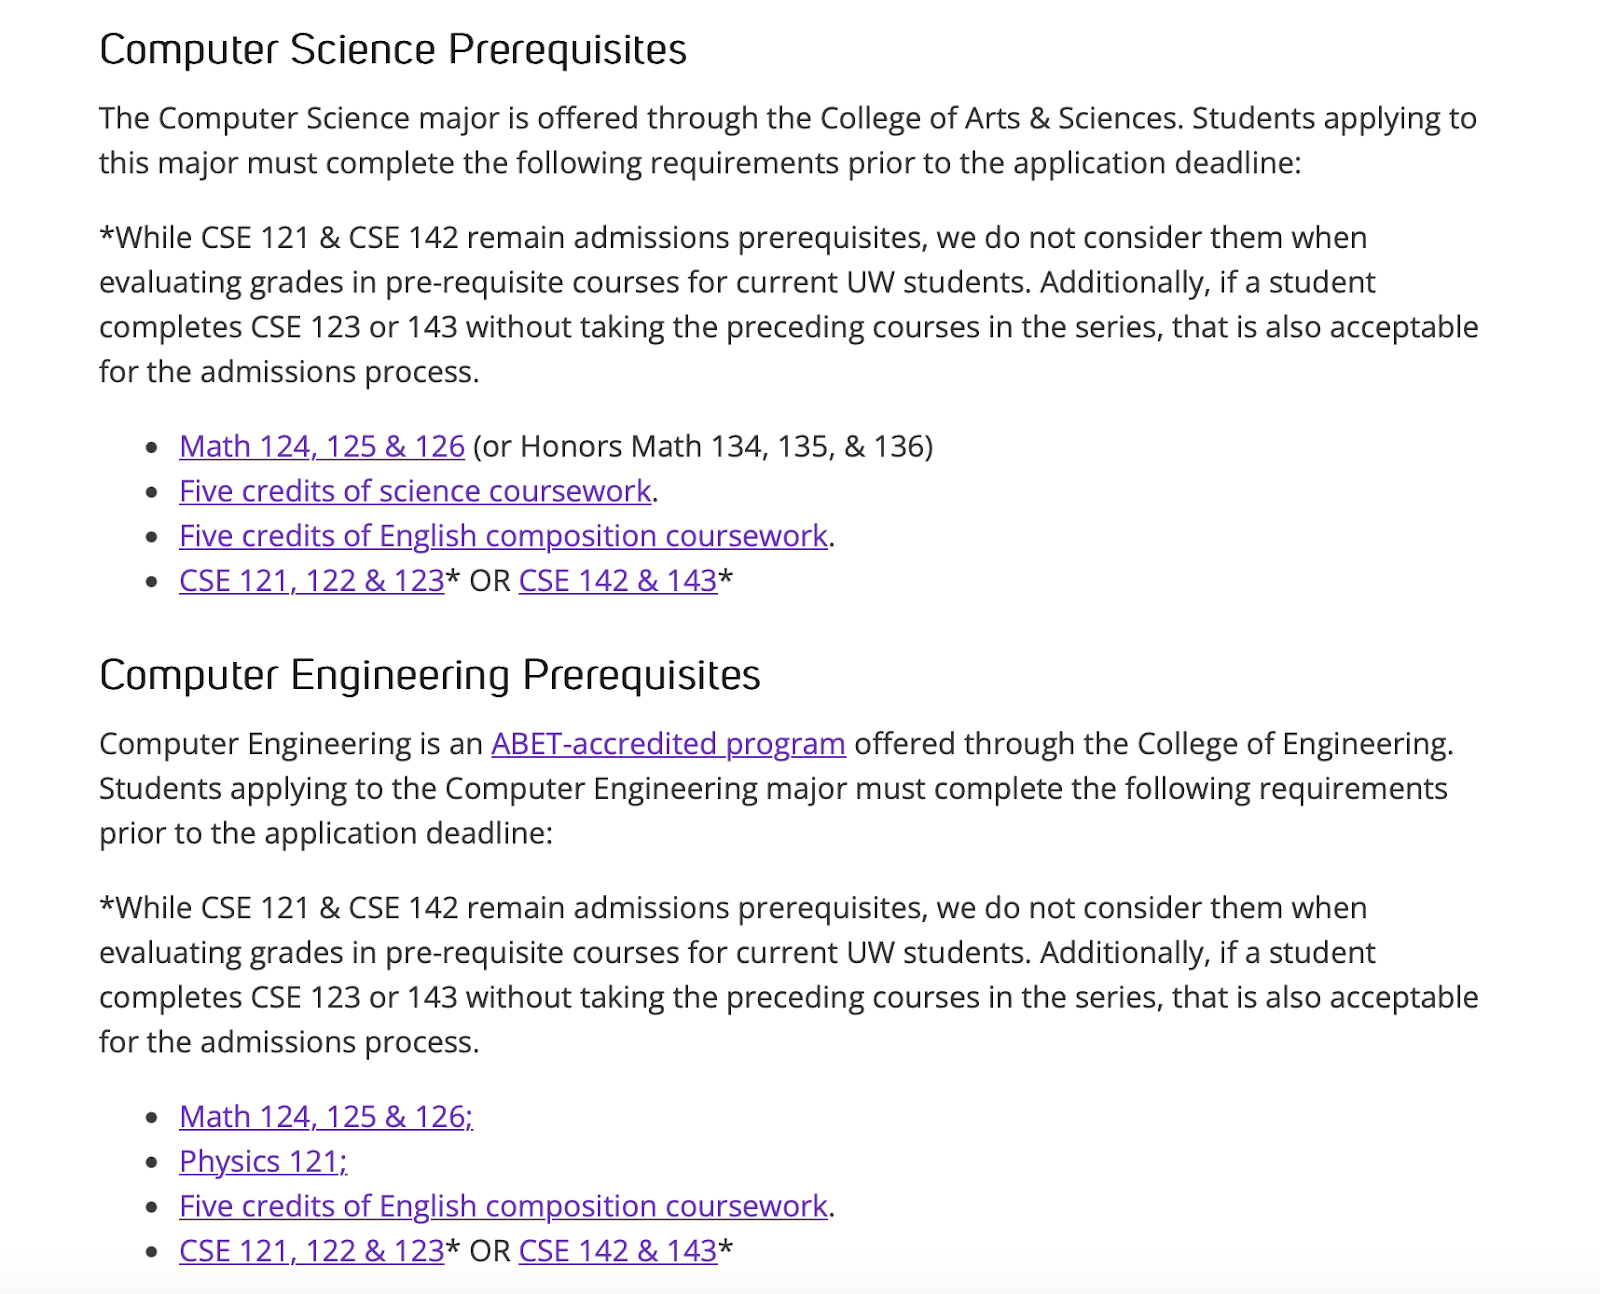This screenshot has width=1600, height=1294.
Task: Follow the ABET-accredited program link
Action: pos(668,744)
